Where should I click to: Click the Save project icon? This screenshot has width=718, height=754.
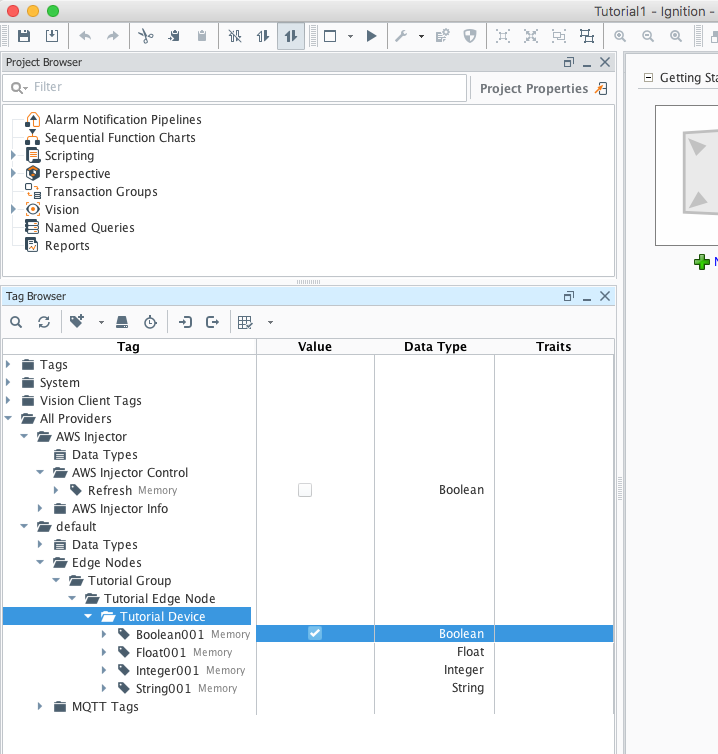click(24, 36)
